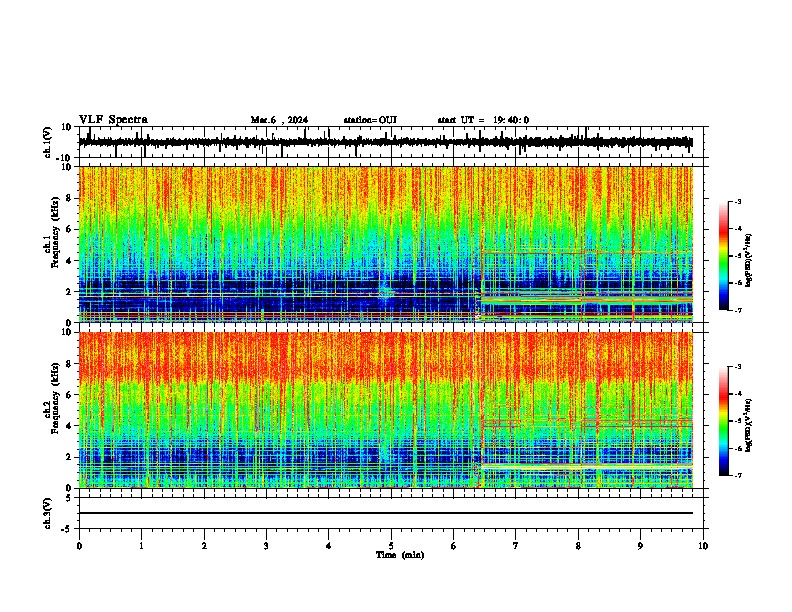This screenshot has height=612, width=792.
Task: Click time-axis tick label "3"
Action: coord(266,546)
